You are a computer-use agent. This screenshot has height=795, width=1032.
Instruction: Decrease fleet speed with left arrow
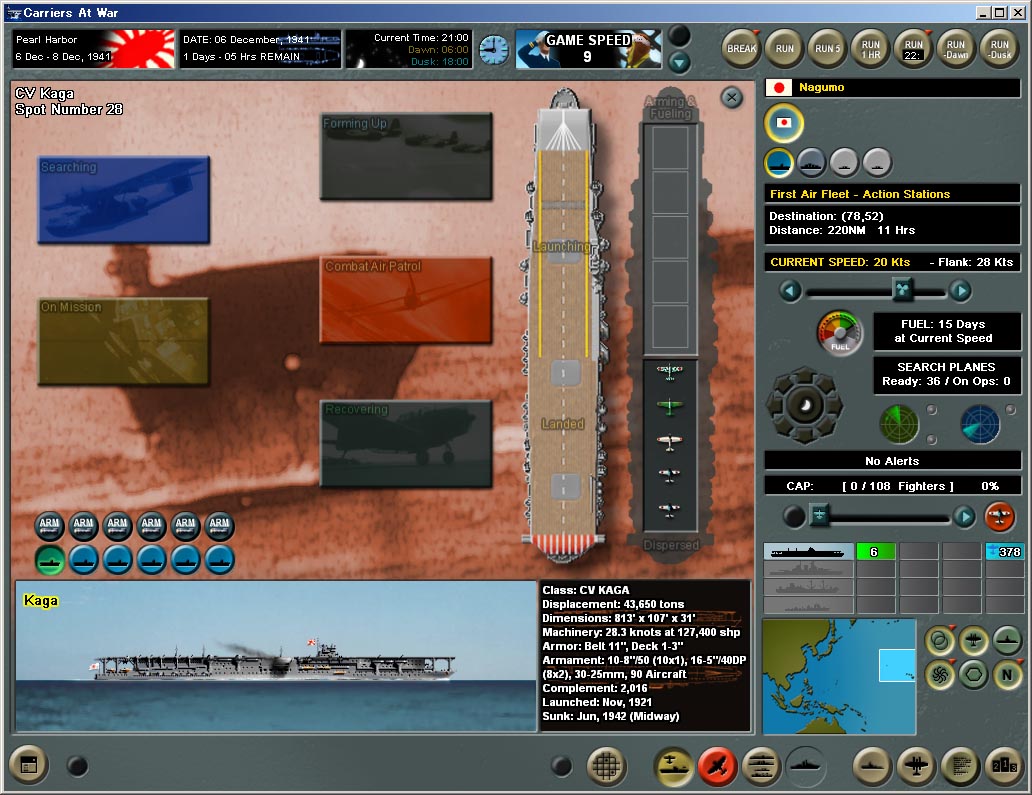[790, 290]
